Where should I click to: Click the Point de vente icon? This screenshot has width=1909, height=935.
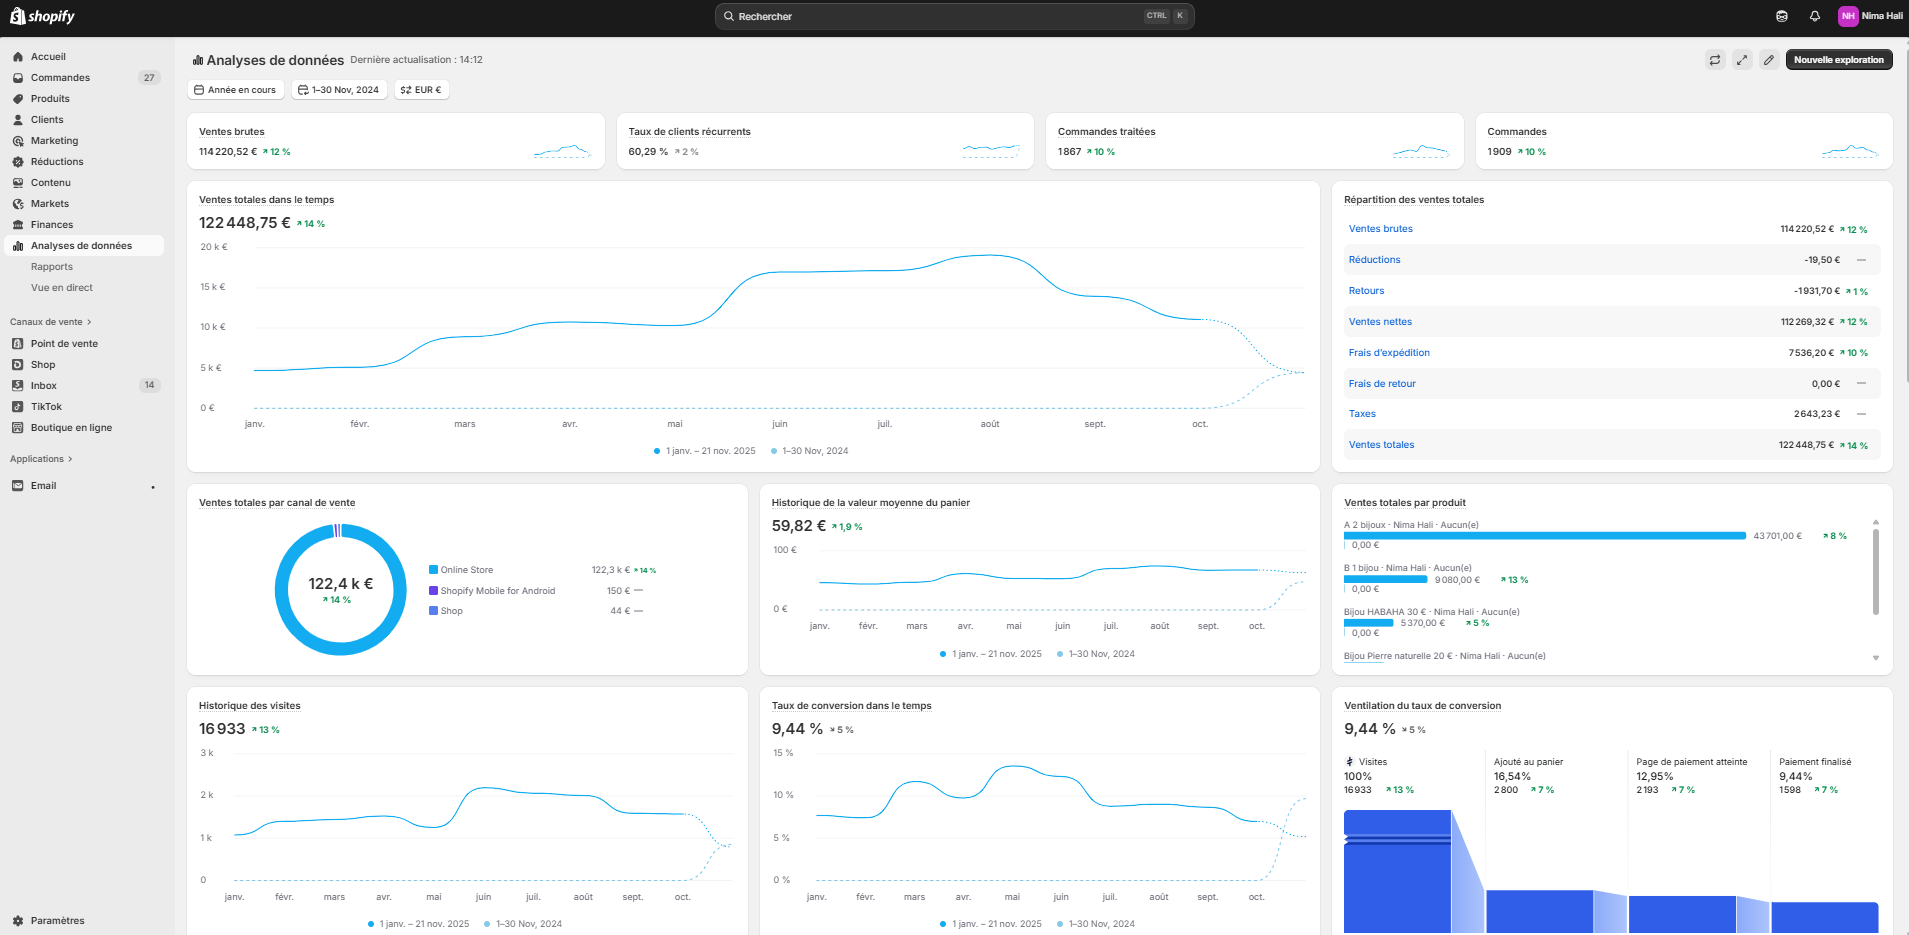click(x=18, y=344)
